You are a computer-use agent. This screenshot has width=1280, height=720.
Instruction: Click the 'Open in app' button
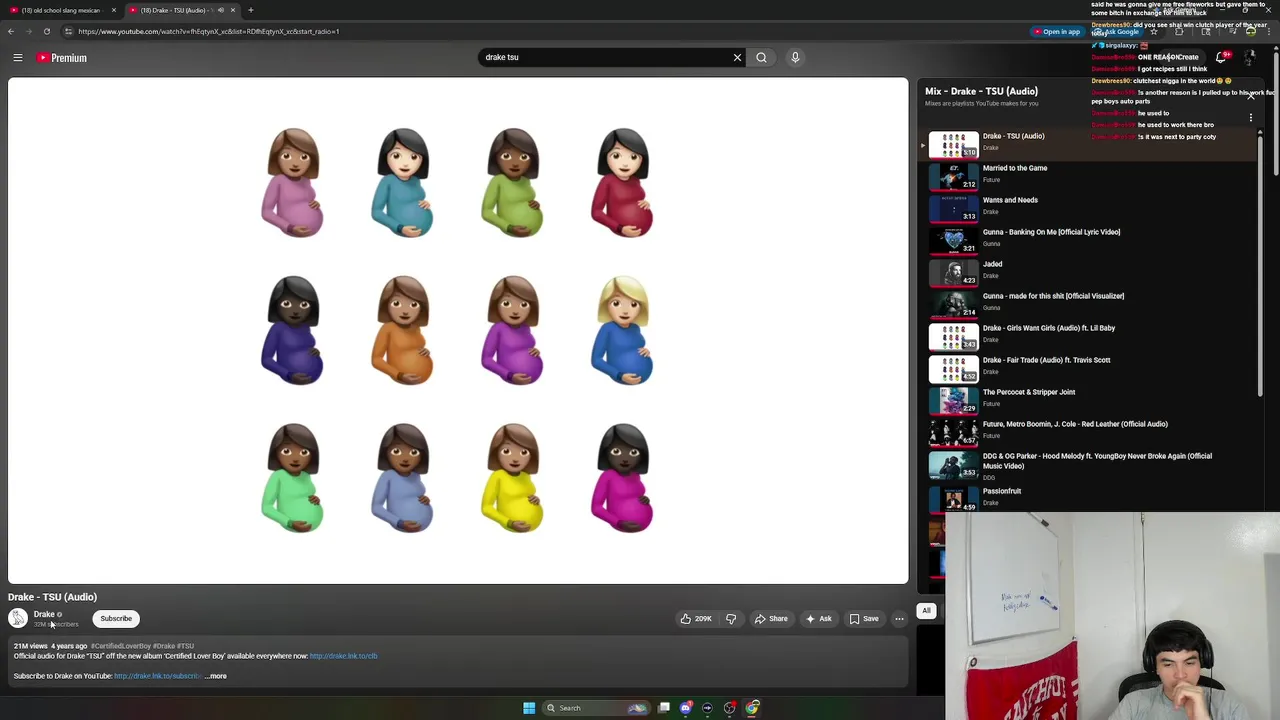1057,31
